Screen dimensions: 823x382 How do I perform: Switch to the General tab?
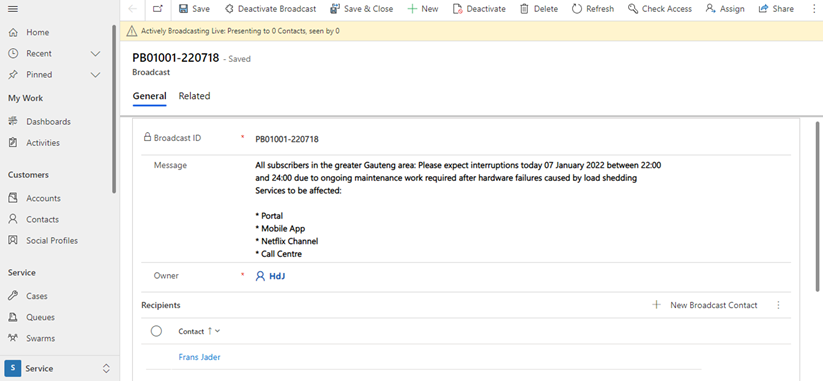click(149, 96)
